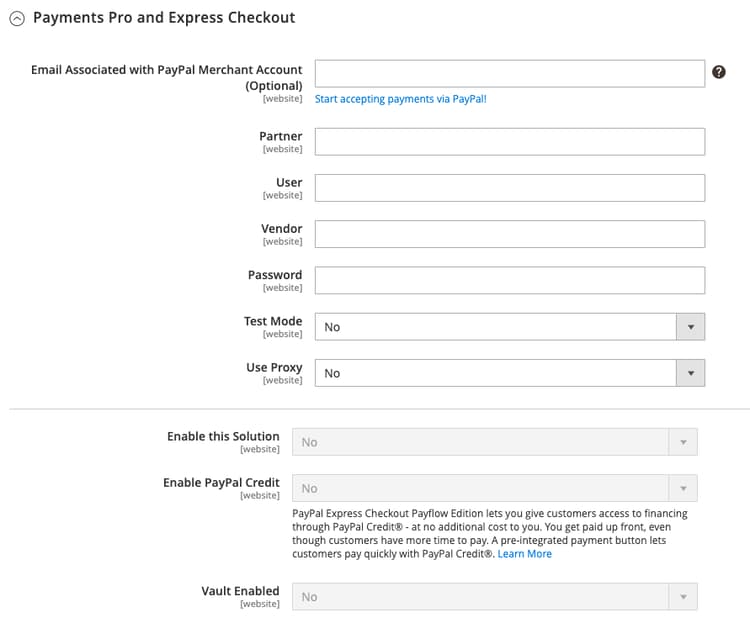The image size is (750, 623).
Task: Focus the Partner input field
Action: click(510, 142)
